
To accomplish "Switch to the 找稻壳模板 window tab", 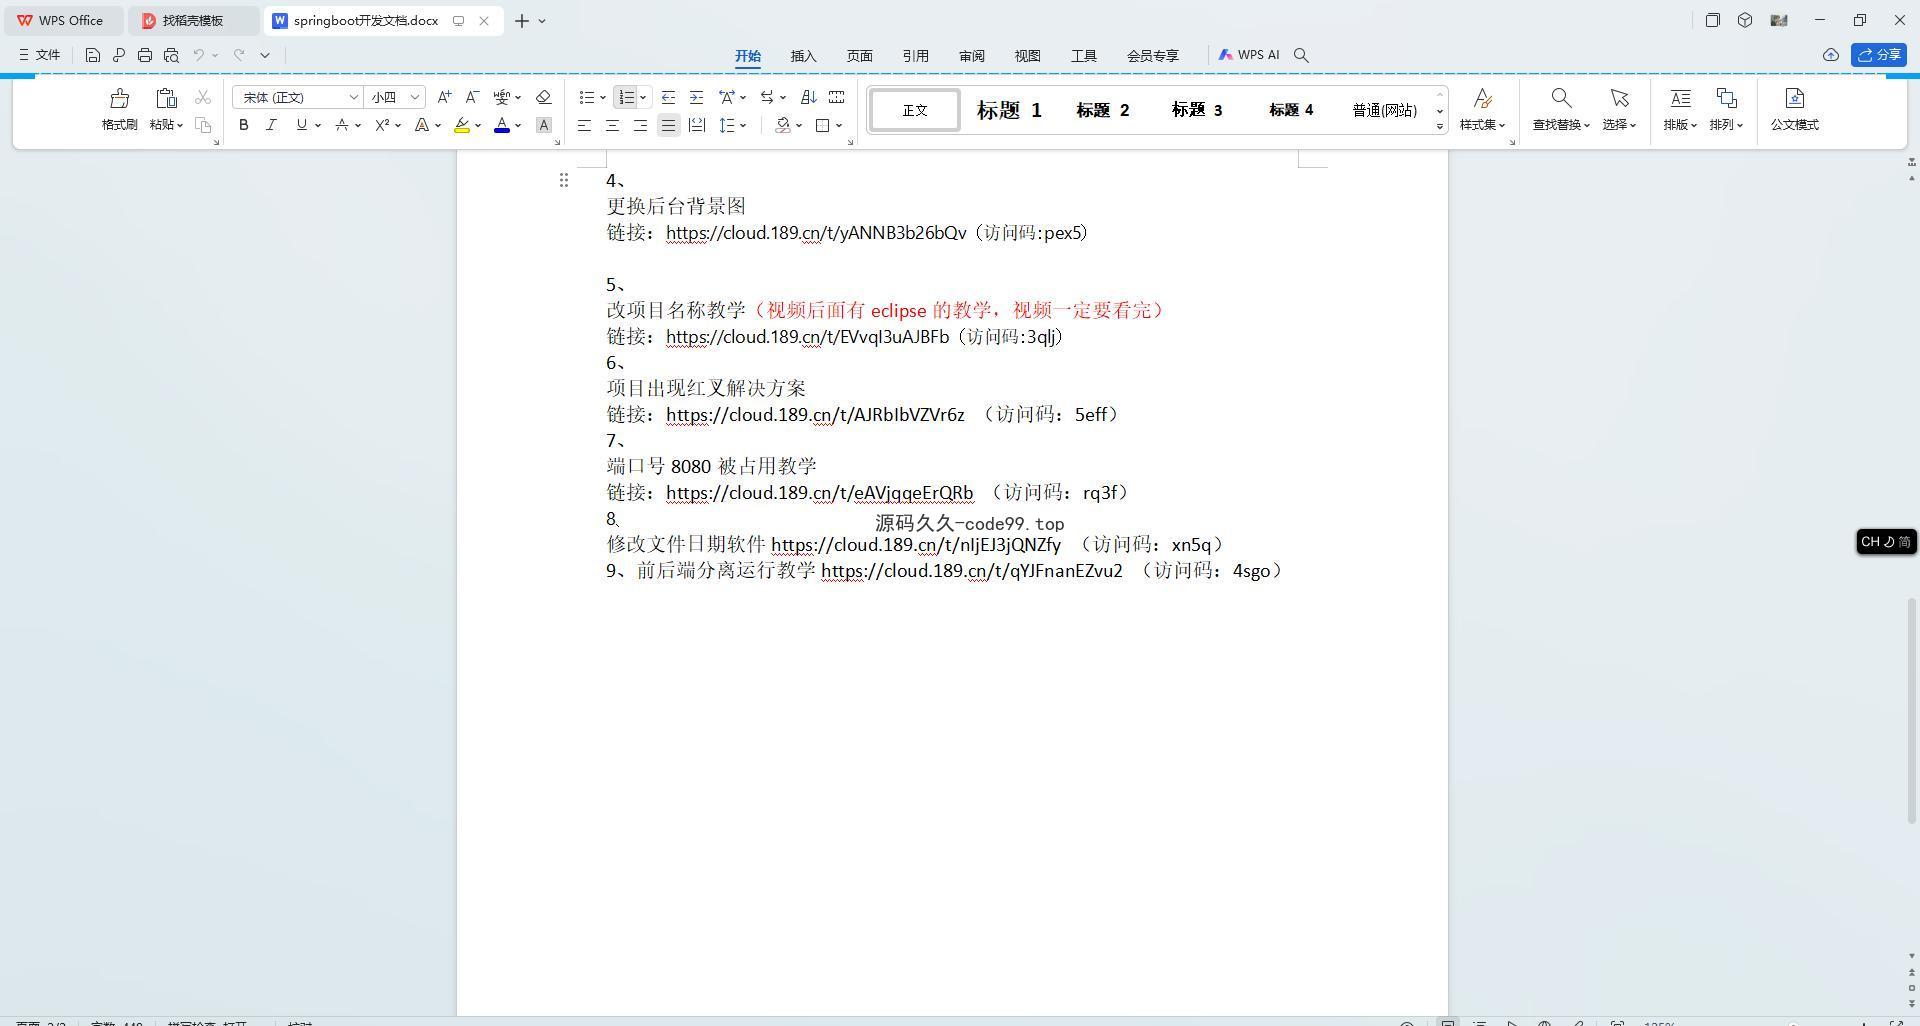I will pos(192,20).
